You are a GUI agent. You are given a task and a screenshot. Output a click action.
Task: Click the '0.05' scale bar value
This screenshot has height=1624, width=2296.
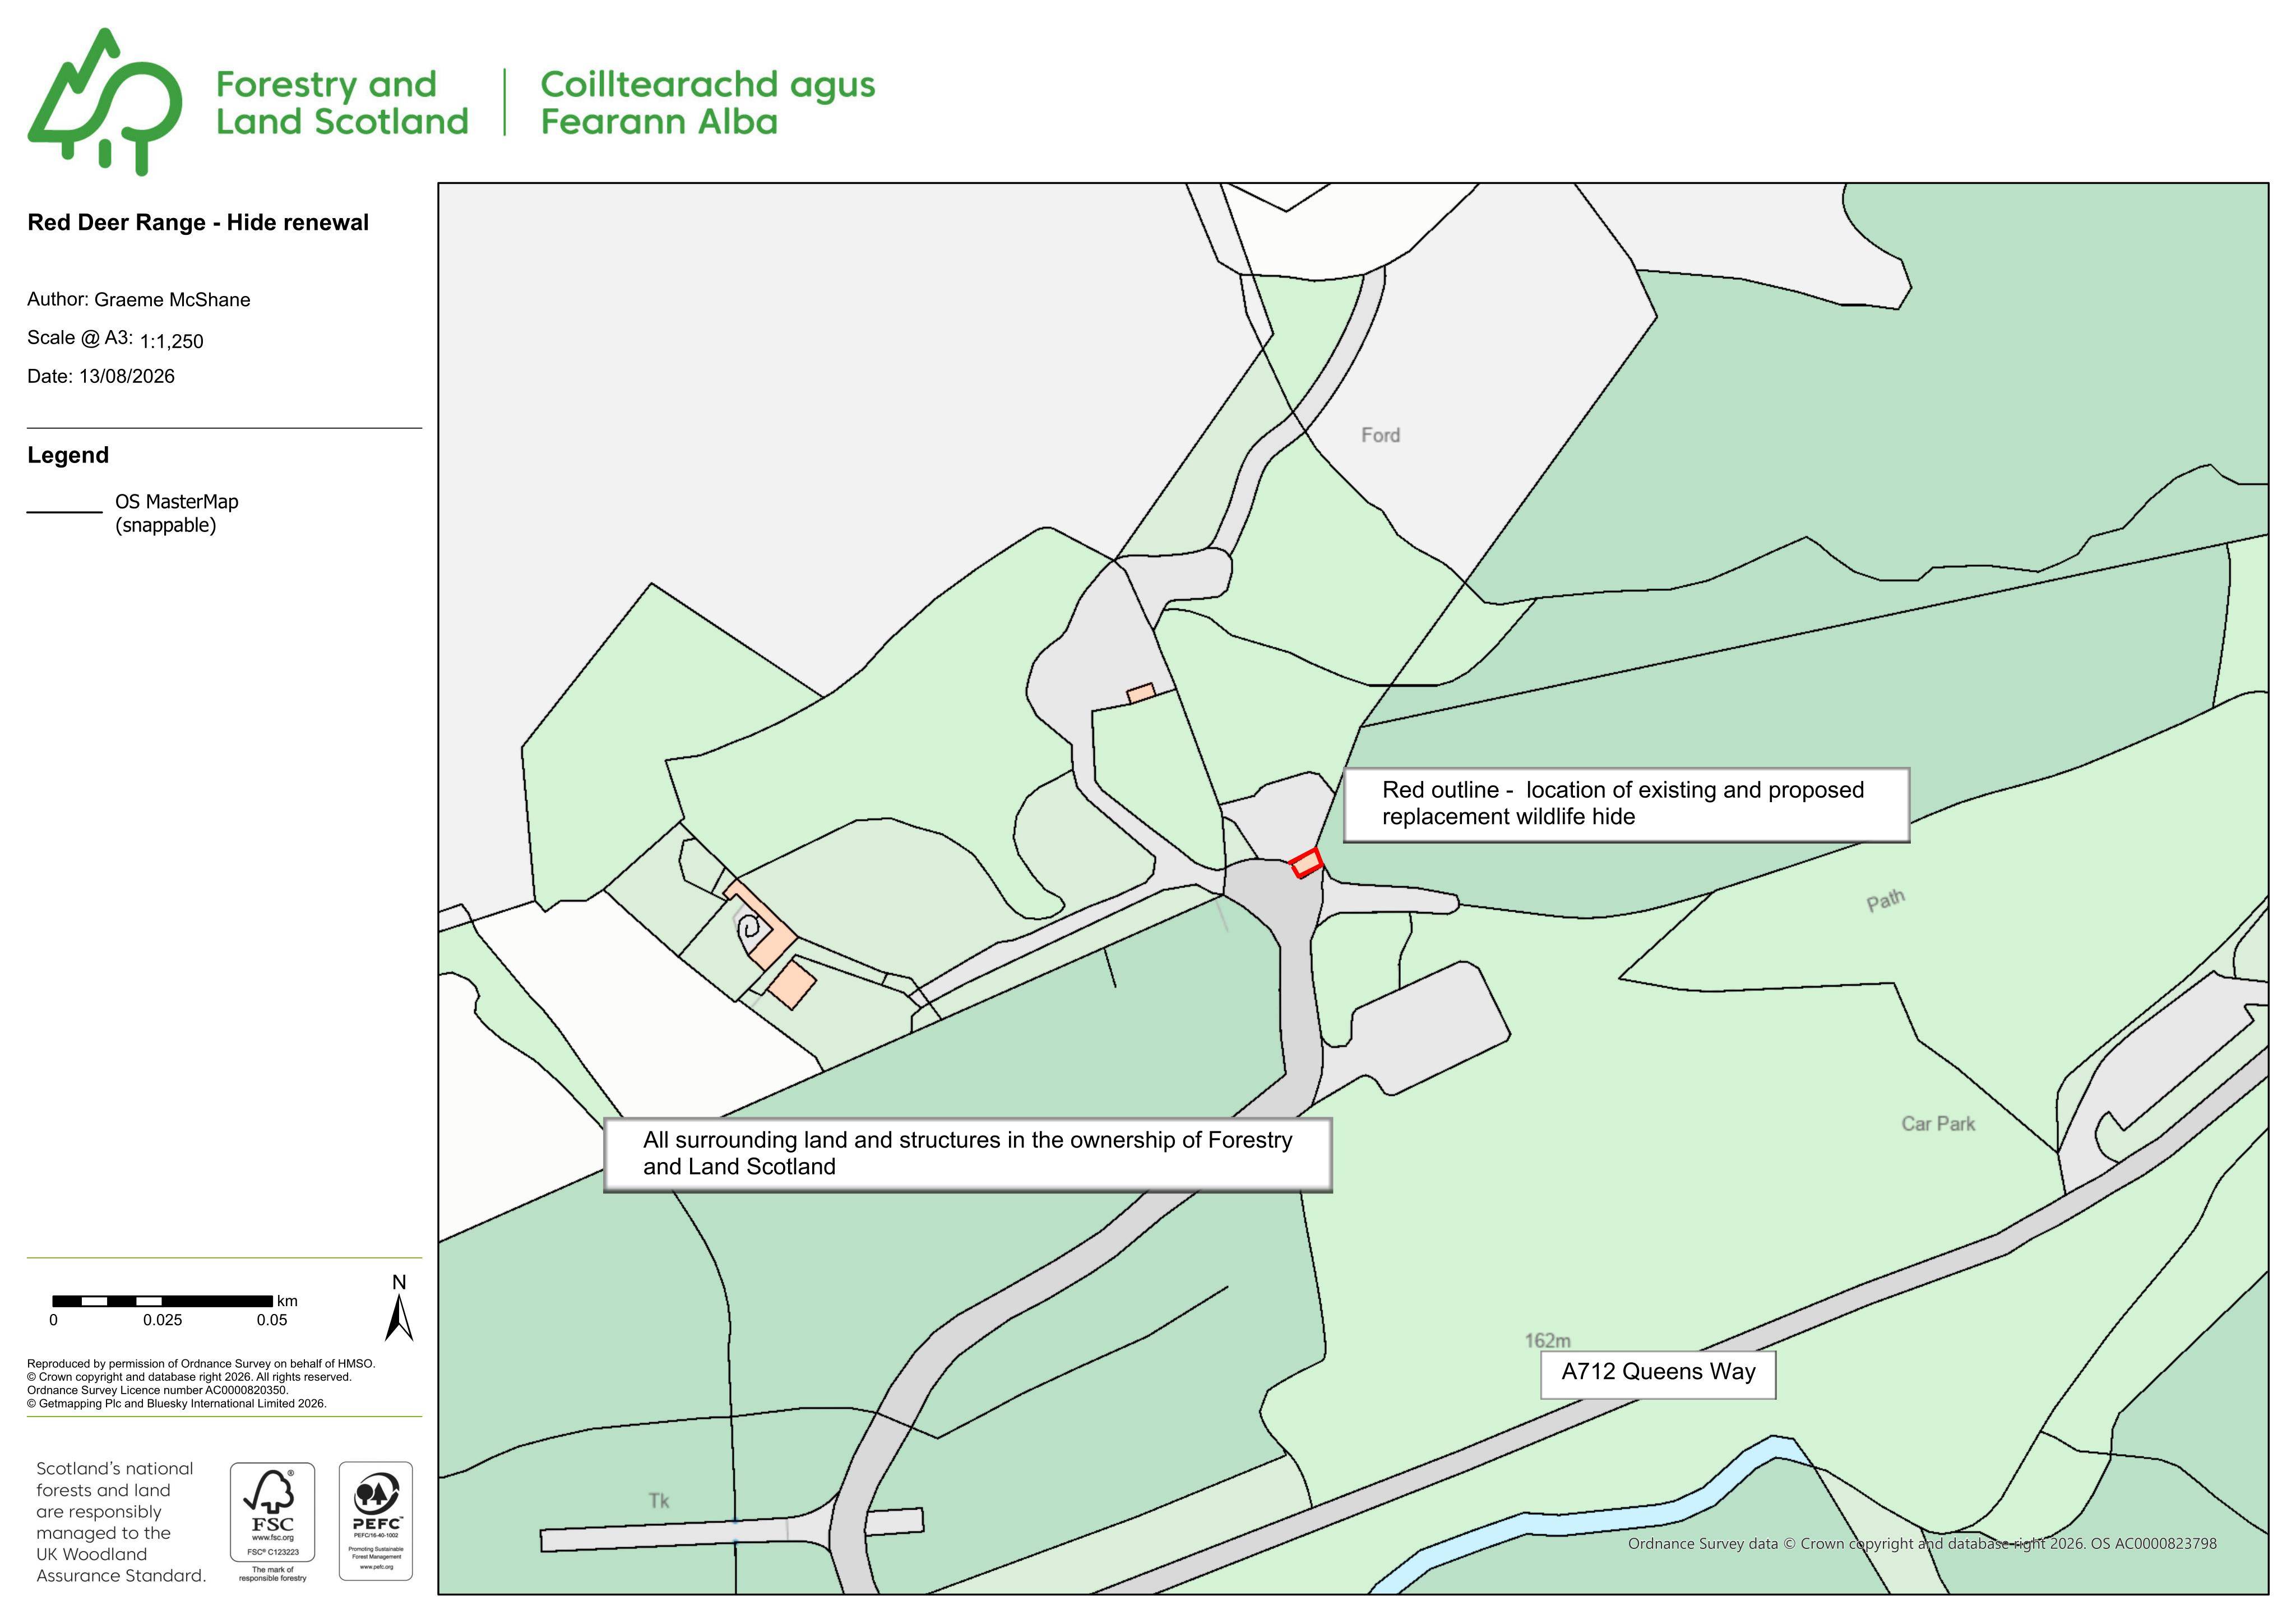coord(272,1320)
